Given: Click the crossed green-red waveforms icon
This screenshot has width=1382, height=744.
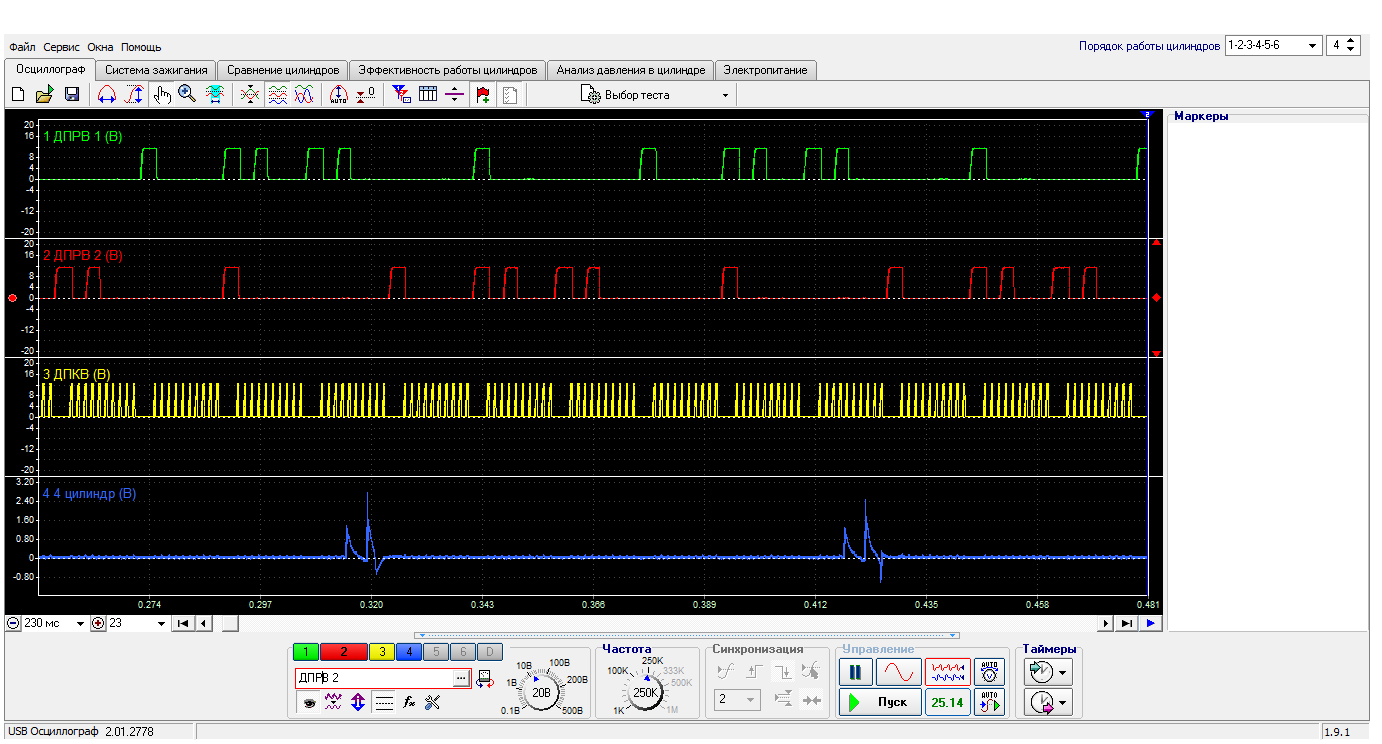Looking at the screenshot, I should [250, 94].
